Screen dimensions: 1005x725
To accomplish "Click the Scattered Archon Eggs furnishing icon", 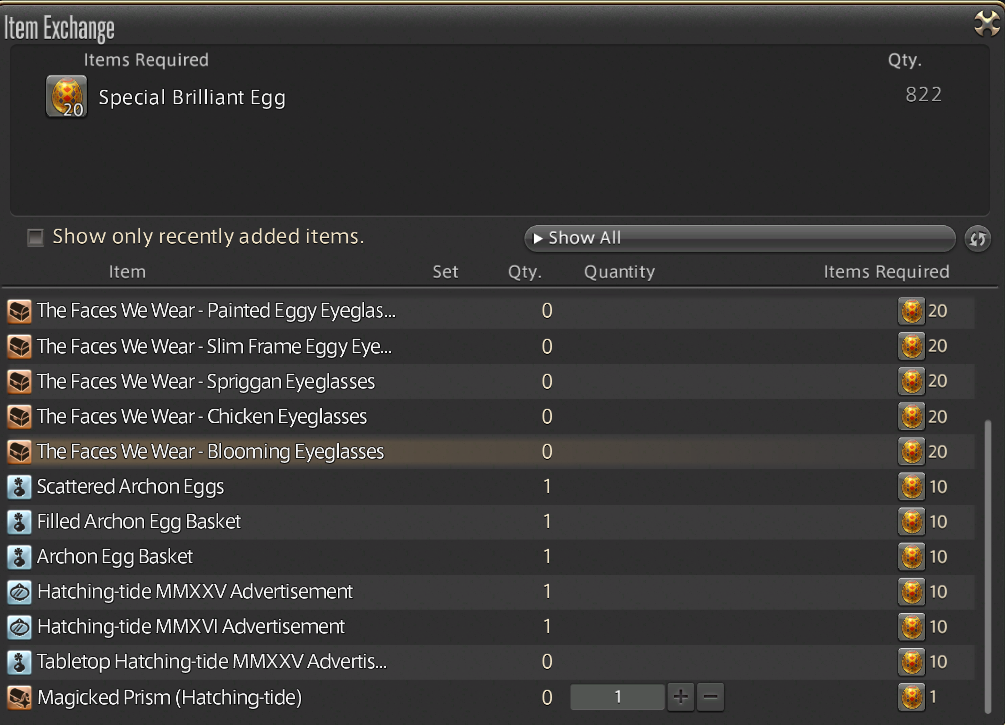I will pos(19,487).
